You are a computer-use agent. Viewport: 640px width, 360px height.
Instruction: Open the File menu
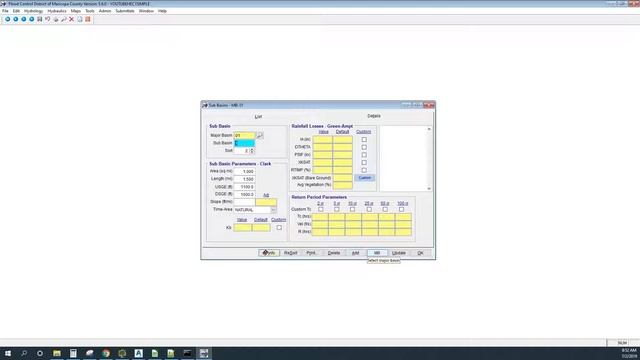tap(5, 11)
